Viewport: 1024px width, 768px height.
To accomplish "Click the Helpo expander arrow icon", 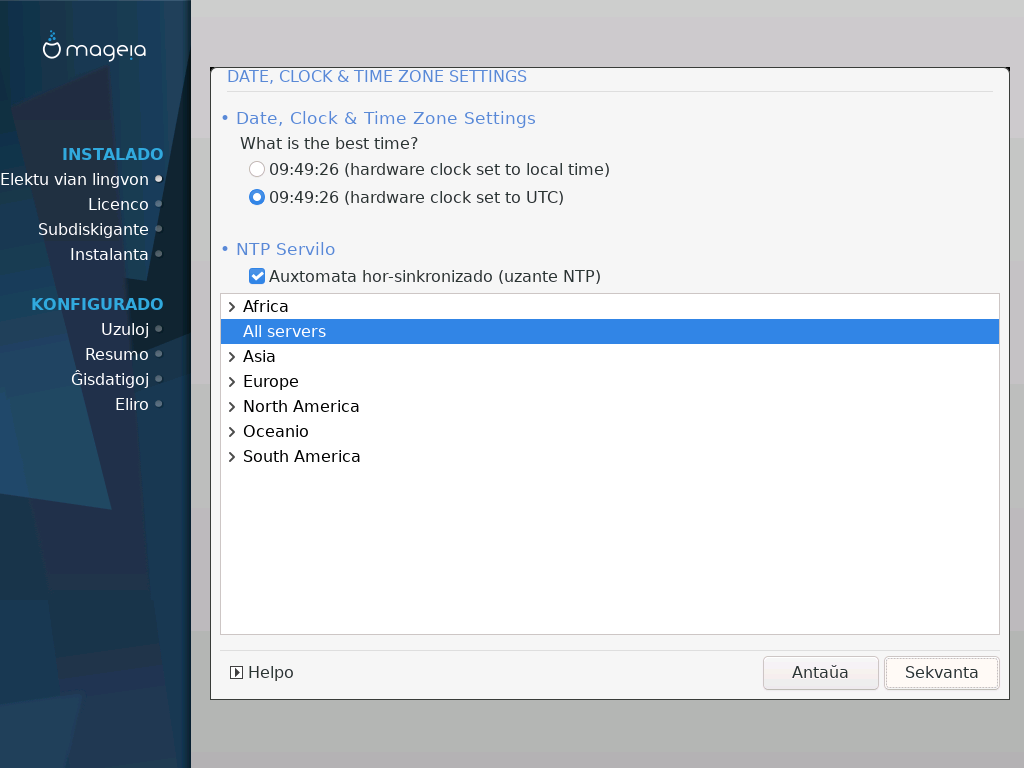I will (x=236, y=673).
